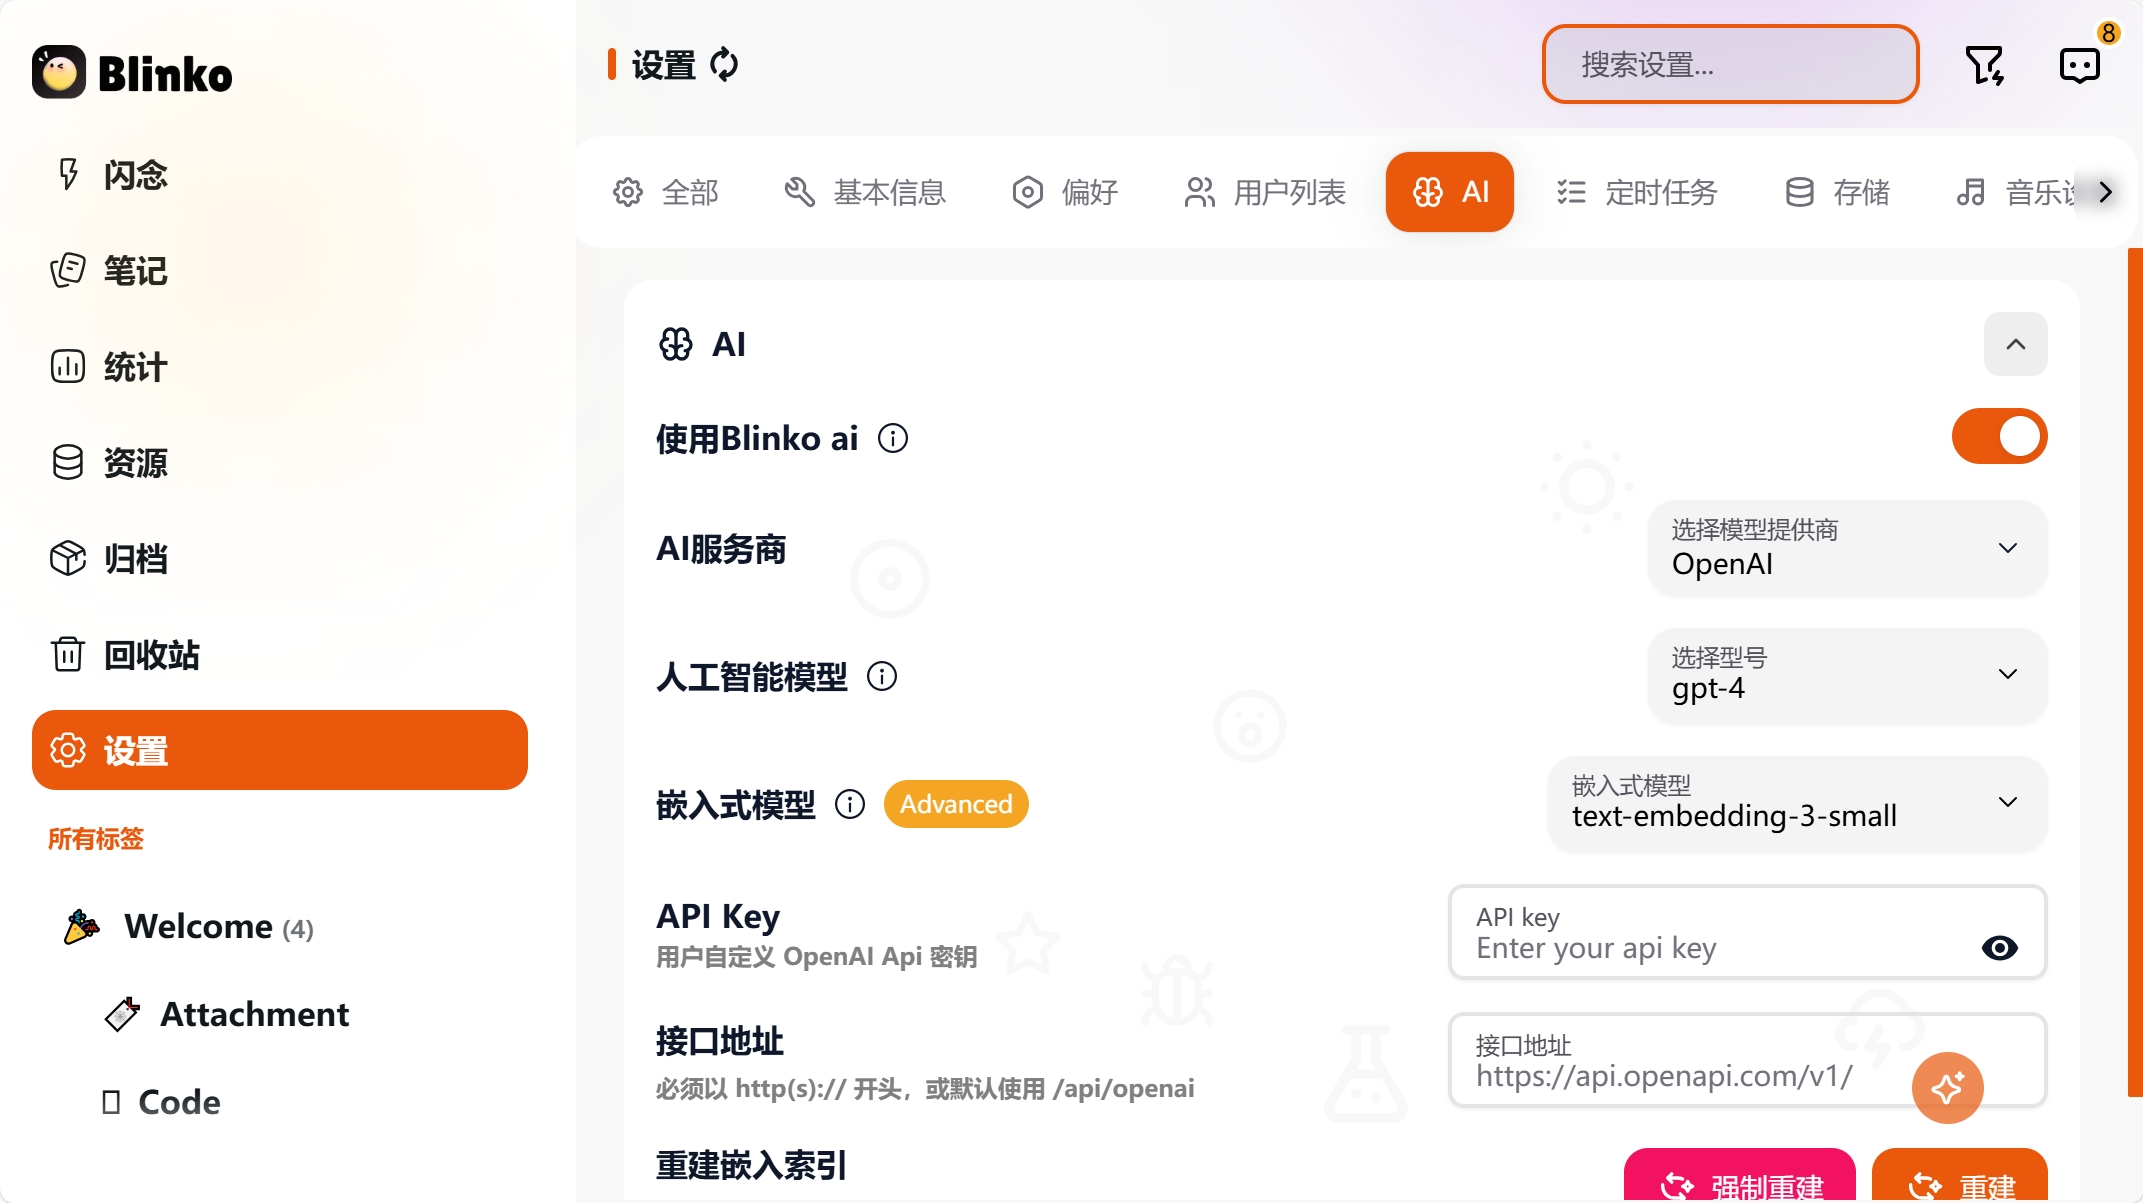Switch to the 定时任务 tab

[x=1636, y=192]
